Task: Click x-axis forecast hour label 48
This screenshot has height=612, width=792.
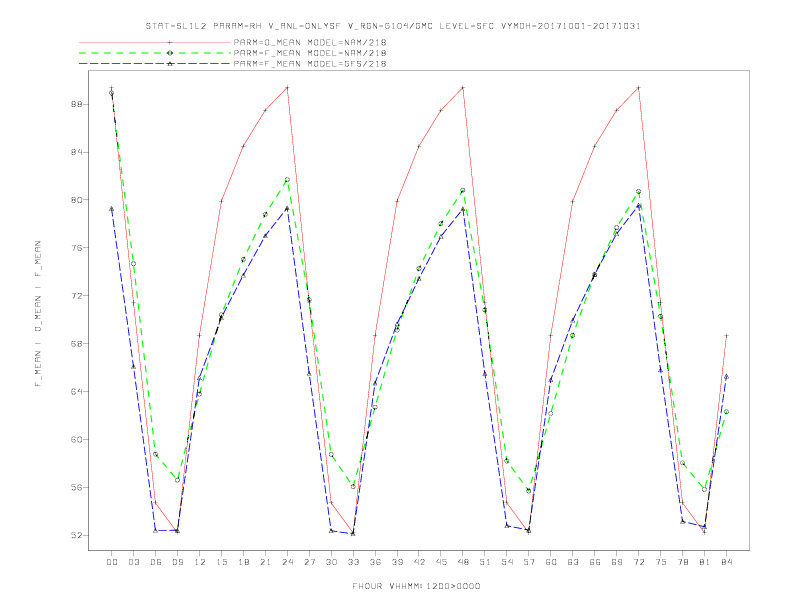Action: click(463, 562)
